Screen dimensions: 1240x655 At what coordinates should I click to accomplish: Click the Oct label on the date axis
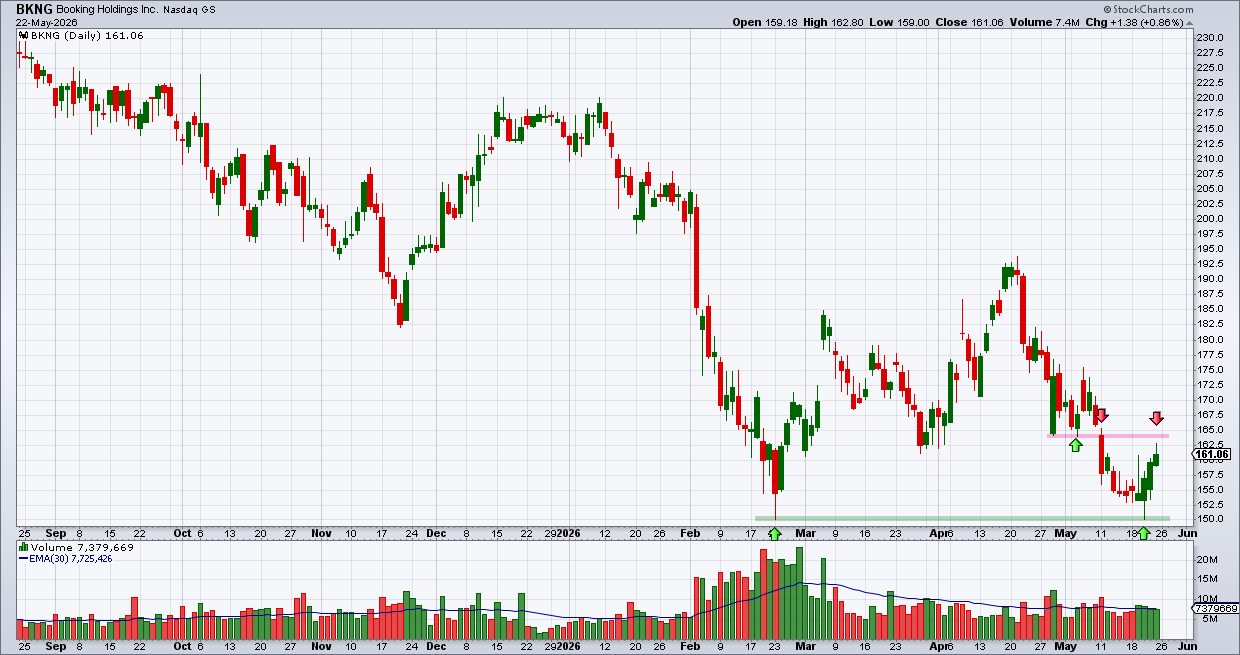(x=183, y=534)
